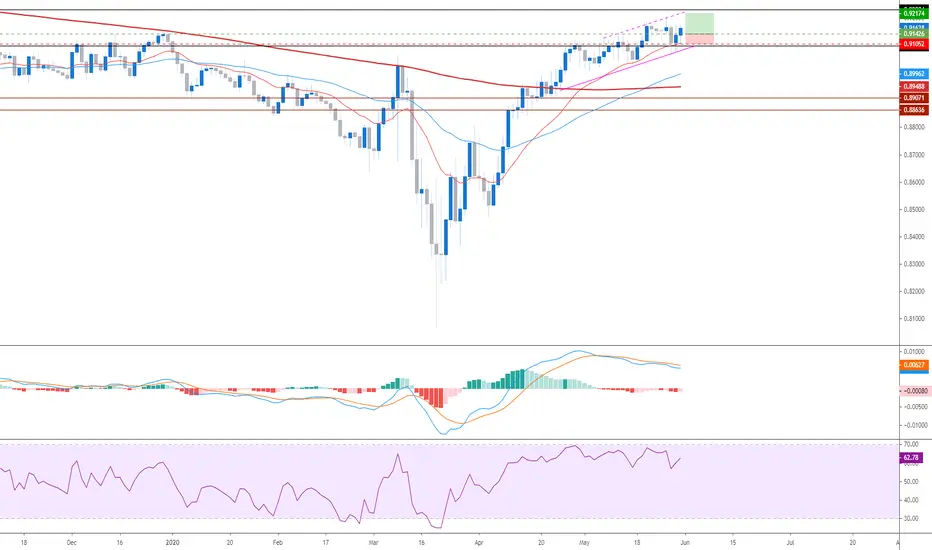
Task: Click the purple 62.78 RSI value label
Action: point(911,458)
